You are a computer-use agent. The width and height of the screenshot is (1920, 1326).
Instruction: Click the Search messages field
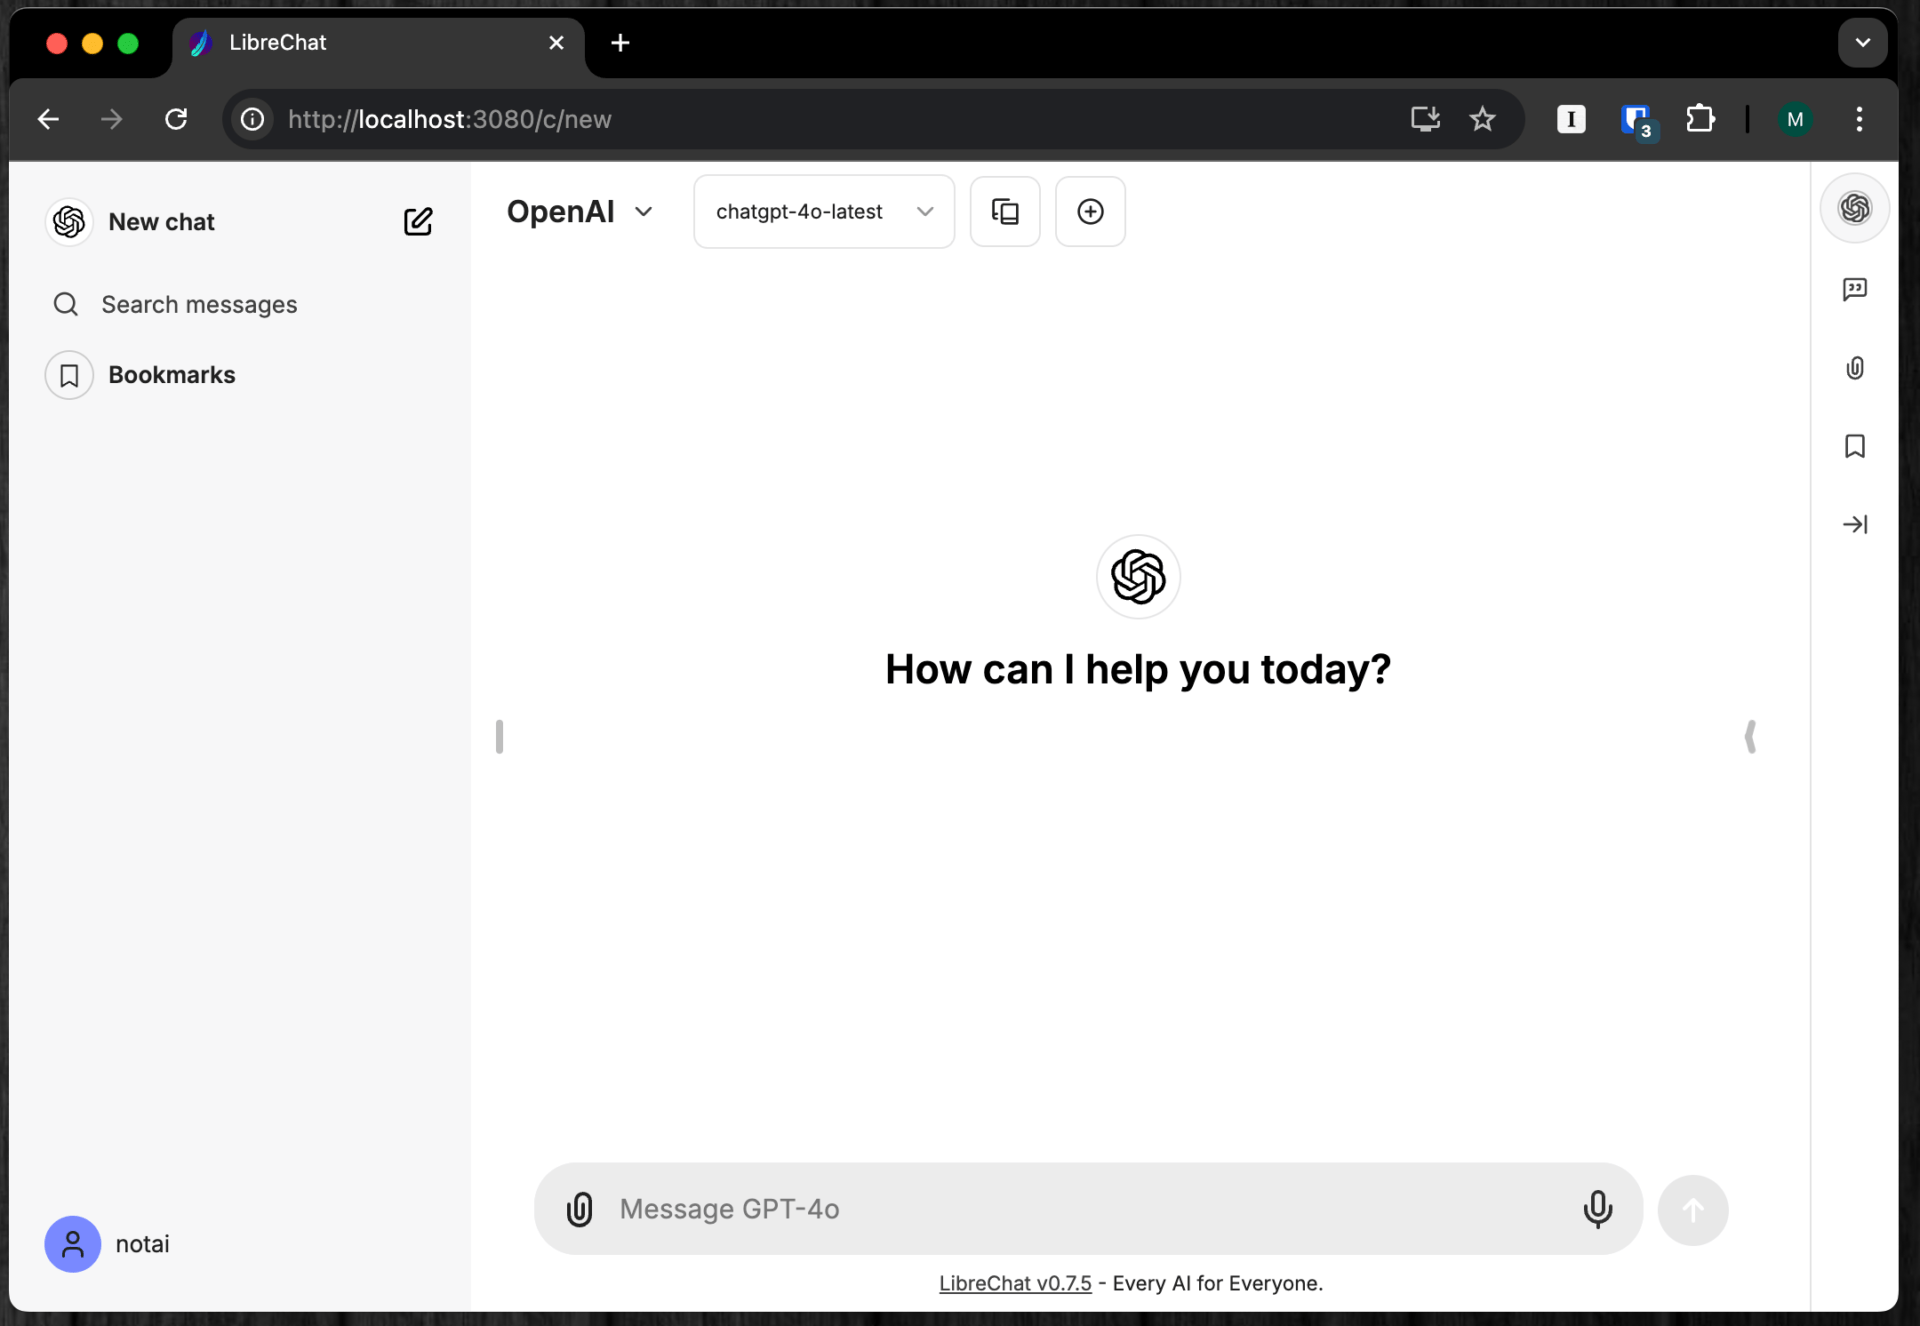199,304
